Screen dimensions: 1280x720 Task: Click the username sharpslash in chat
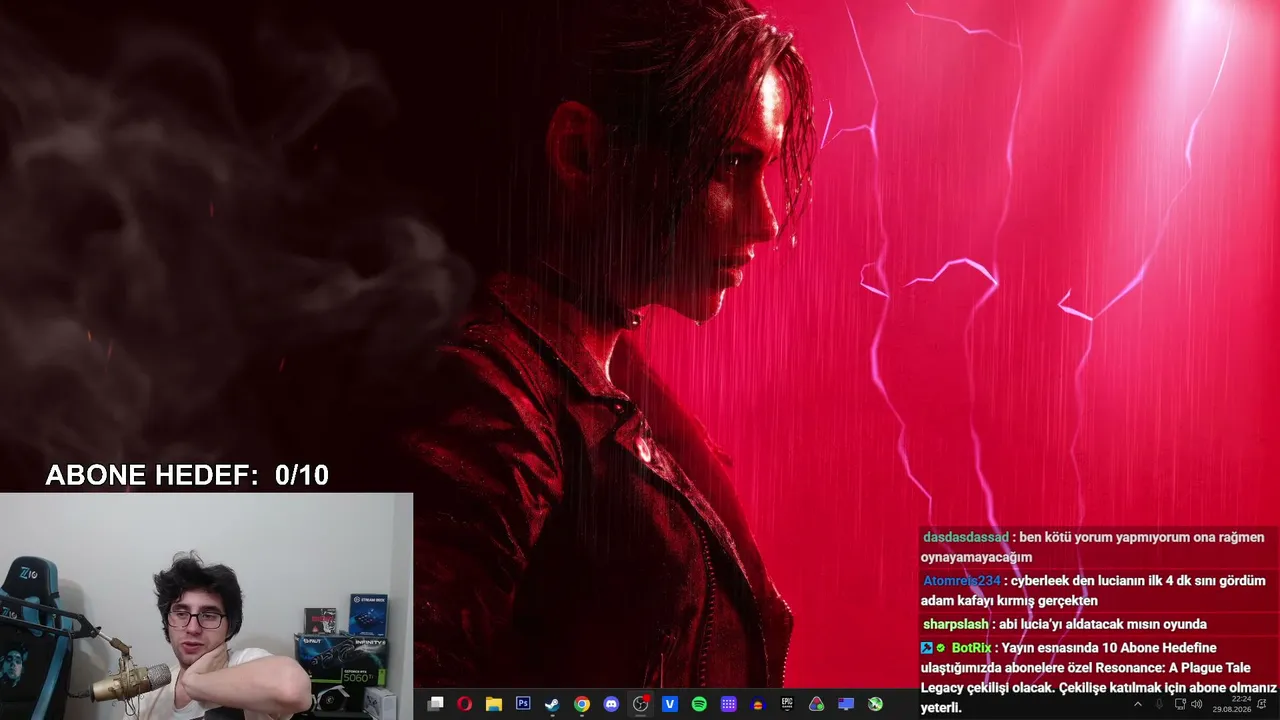coord(955,624)
